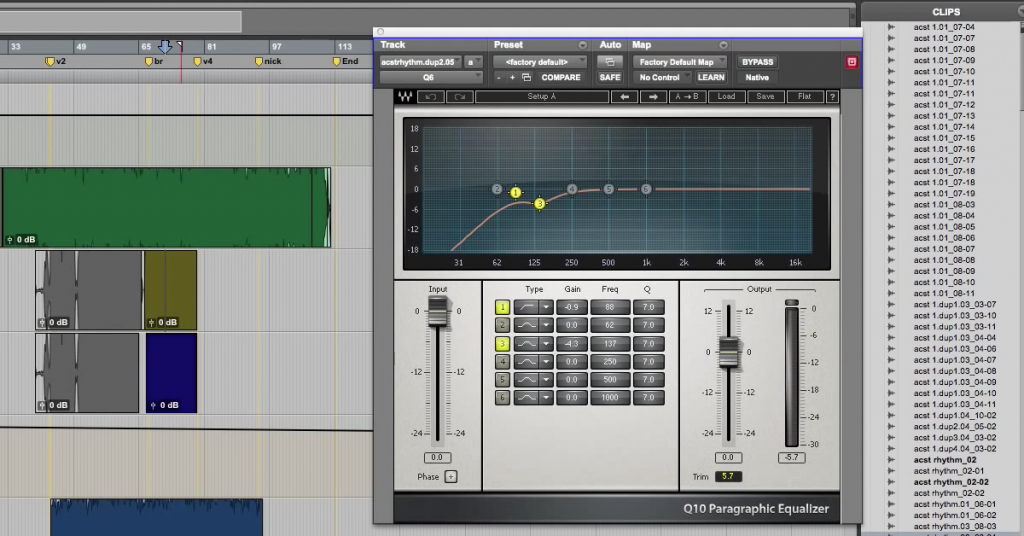Screen dimensions: 1024x536
Task: Enable EQ band 4 with its number button
Action: [502, 361]
